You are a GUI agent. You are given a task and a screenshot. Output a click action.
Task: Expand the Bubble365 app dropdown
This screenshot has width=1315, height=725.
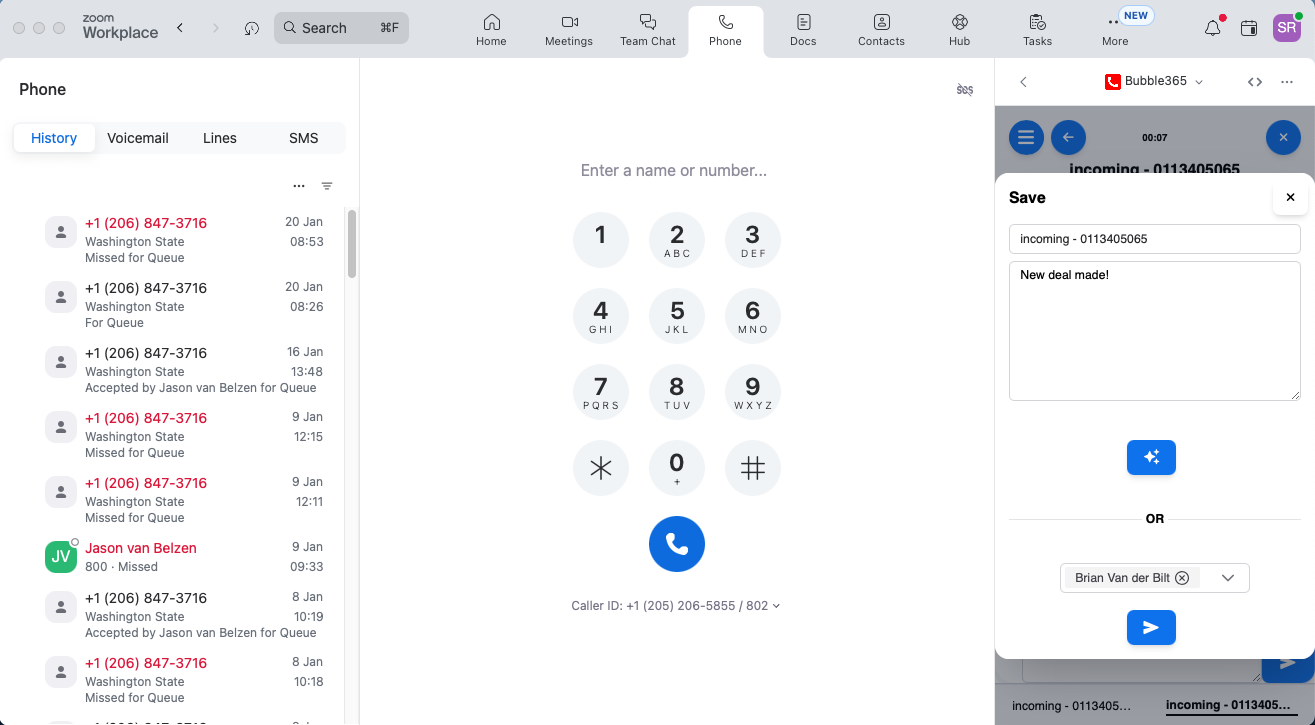tap(1198, 82)
